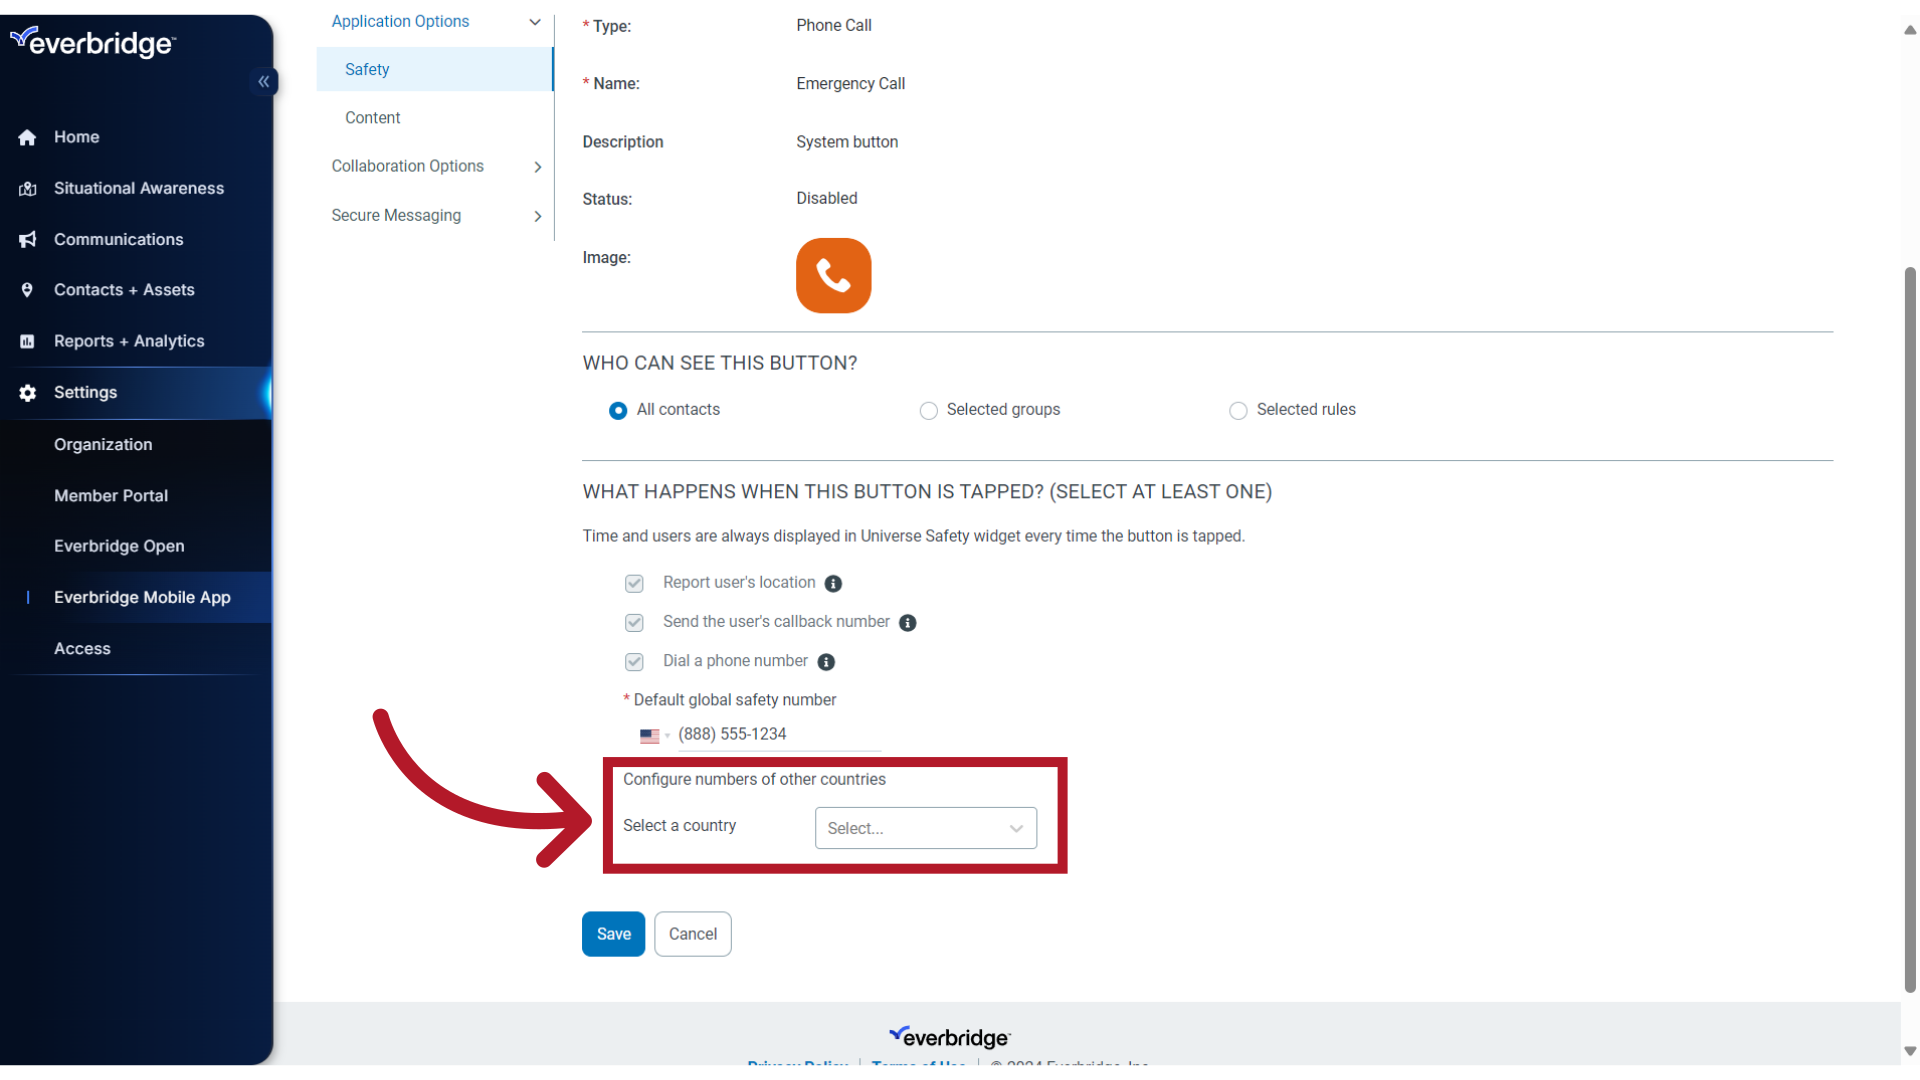Click the Reports + Analytics chart icon
This screenshot has height=1080, width=1920.
[27, 342]
